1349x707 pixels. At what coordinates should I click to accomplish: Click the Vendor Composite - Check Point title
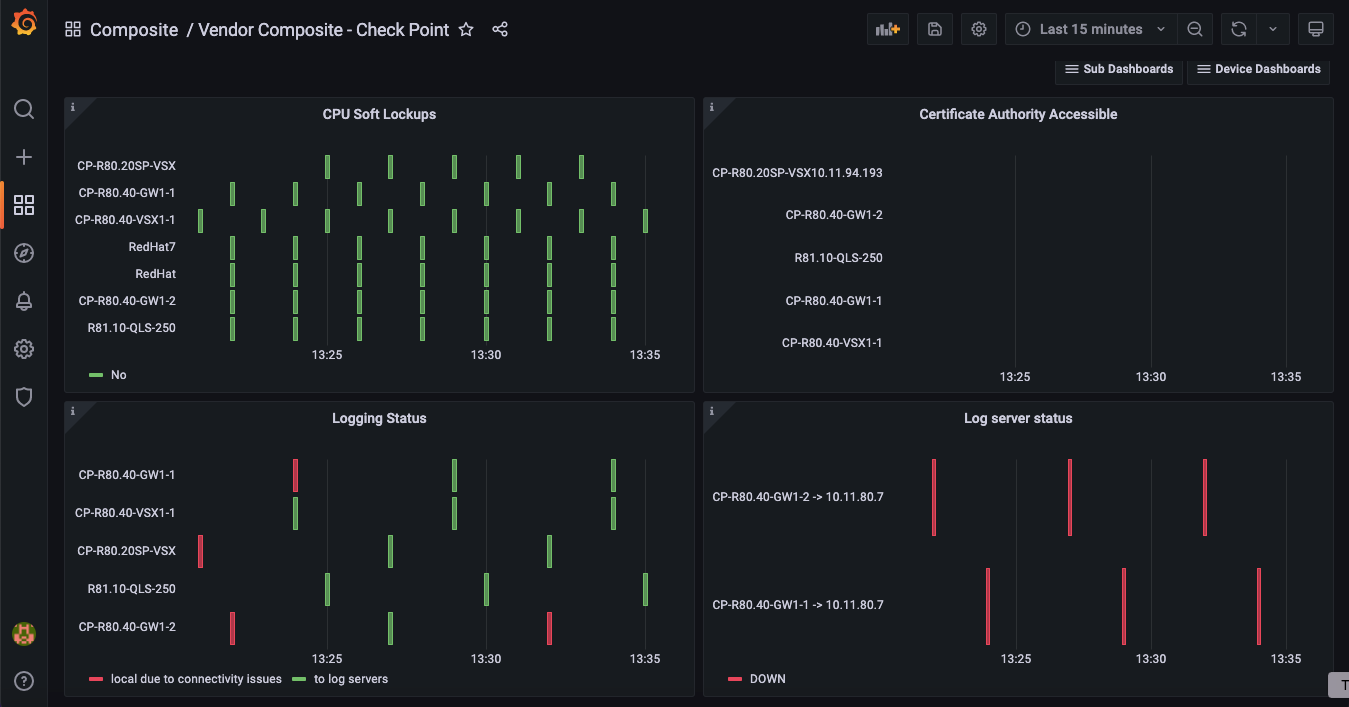tap(323, 29)
